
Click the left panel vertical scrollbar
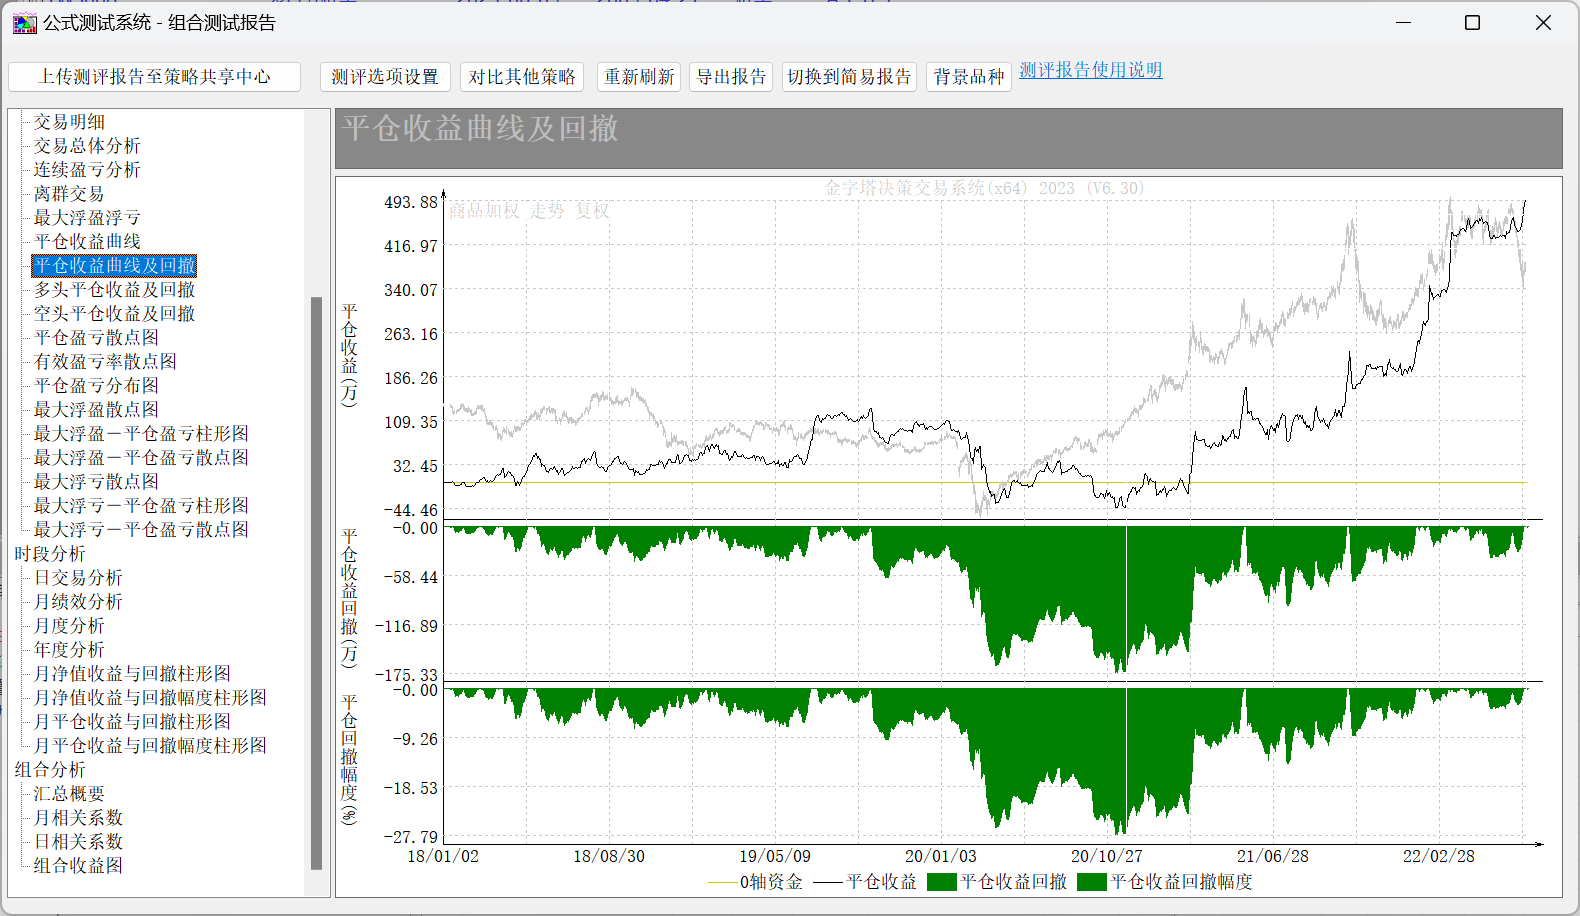[316, 580]
